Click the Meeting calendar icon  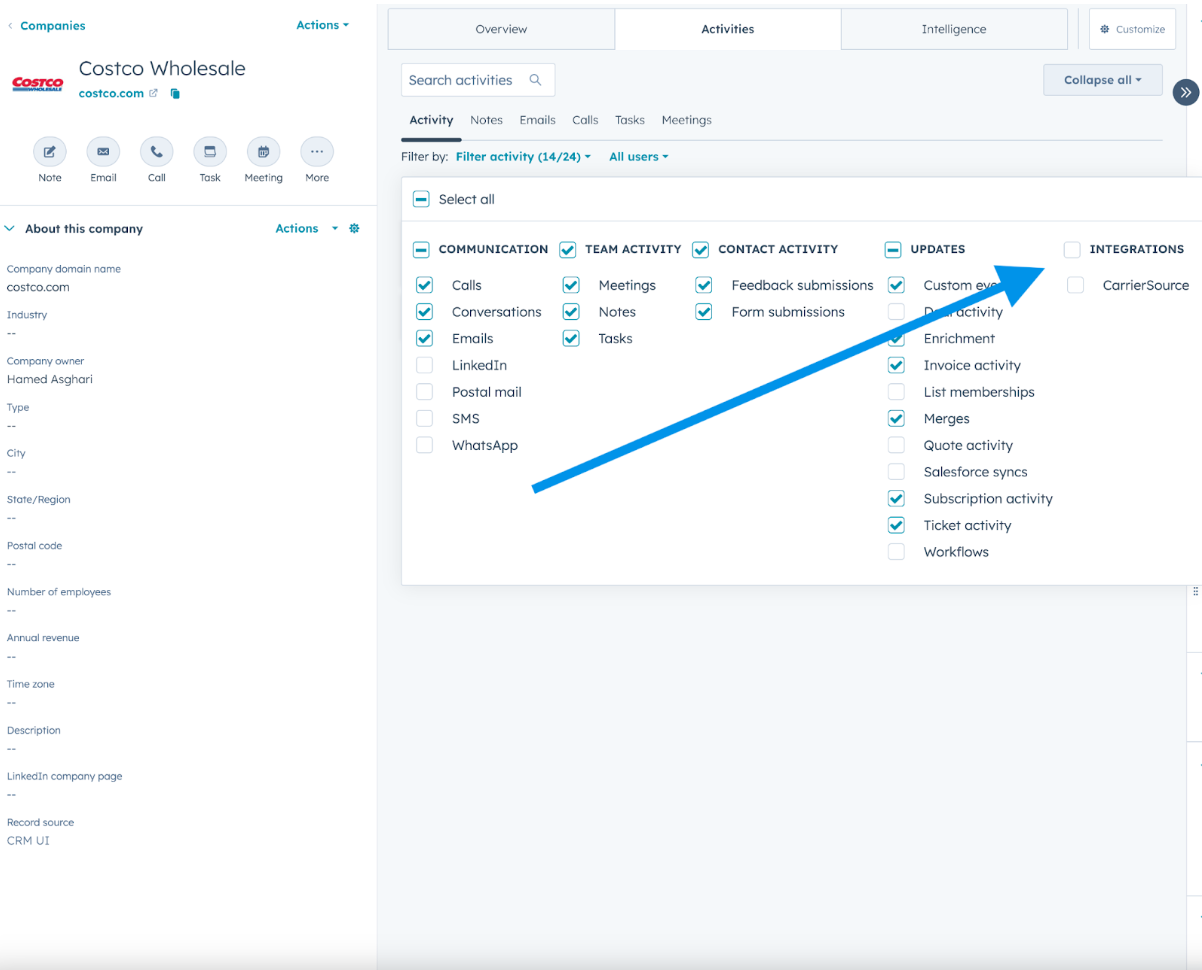pyautogui.click(x=263, y=152)
